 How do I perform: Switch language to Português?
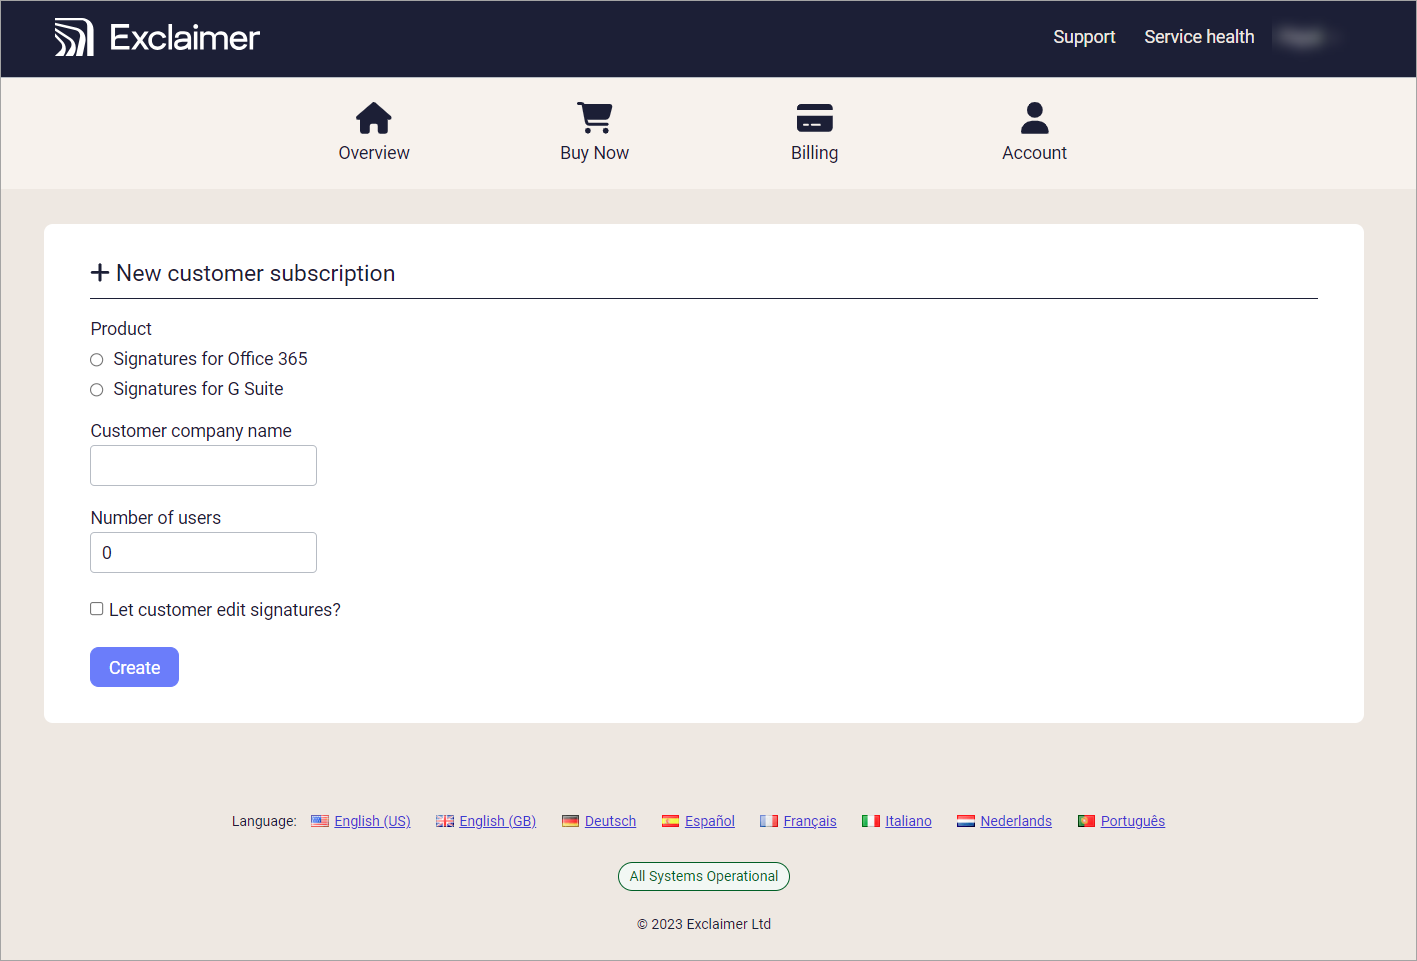1132,821
